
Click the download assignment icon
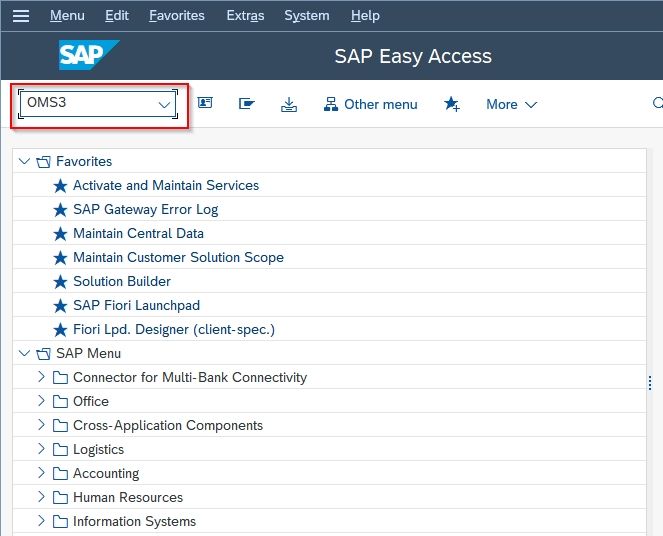pos(289,104)
